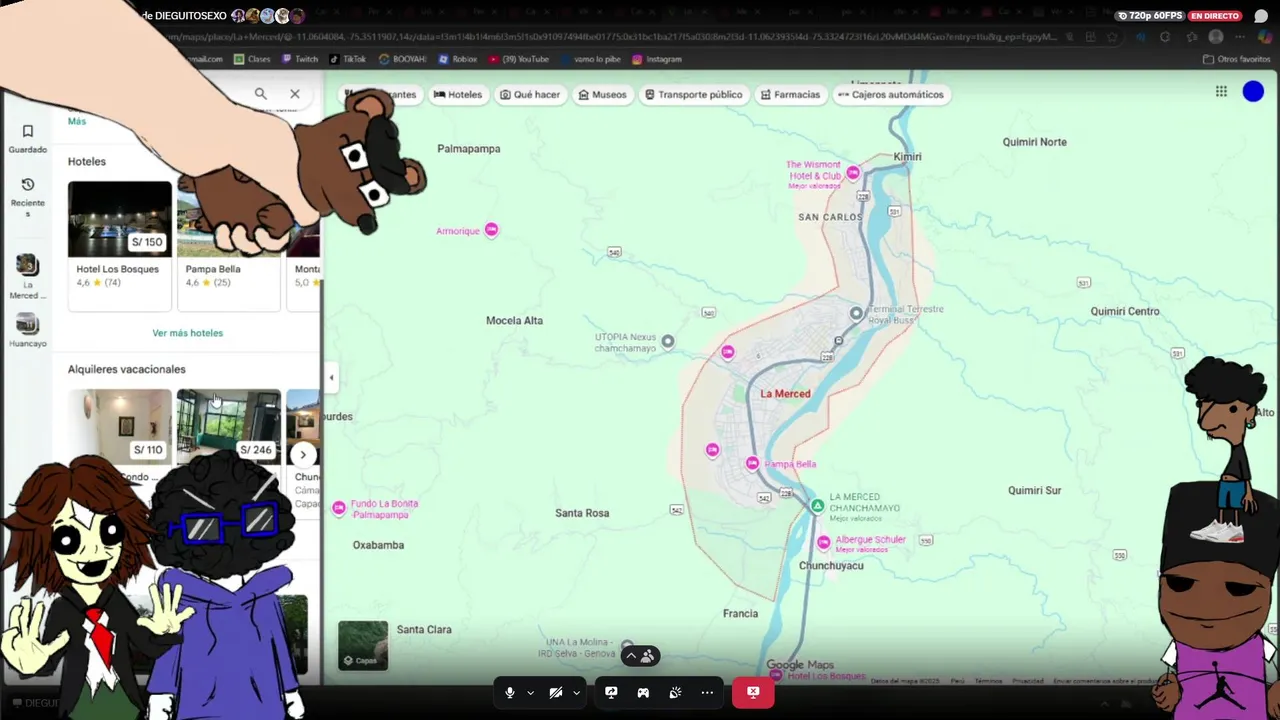The image size is (1280, 720).
Task: Click the Chunchuyacu map label
Action: [831, 566]
